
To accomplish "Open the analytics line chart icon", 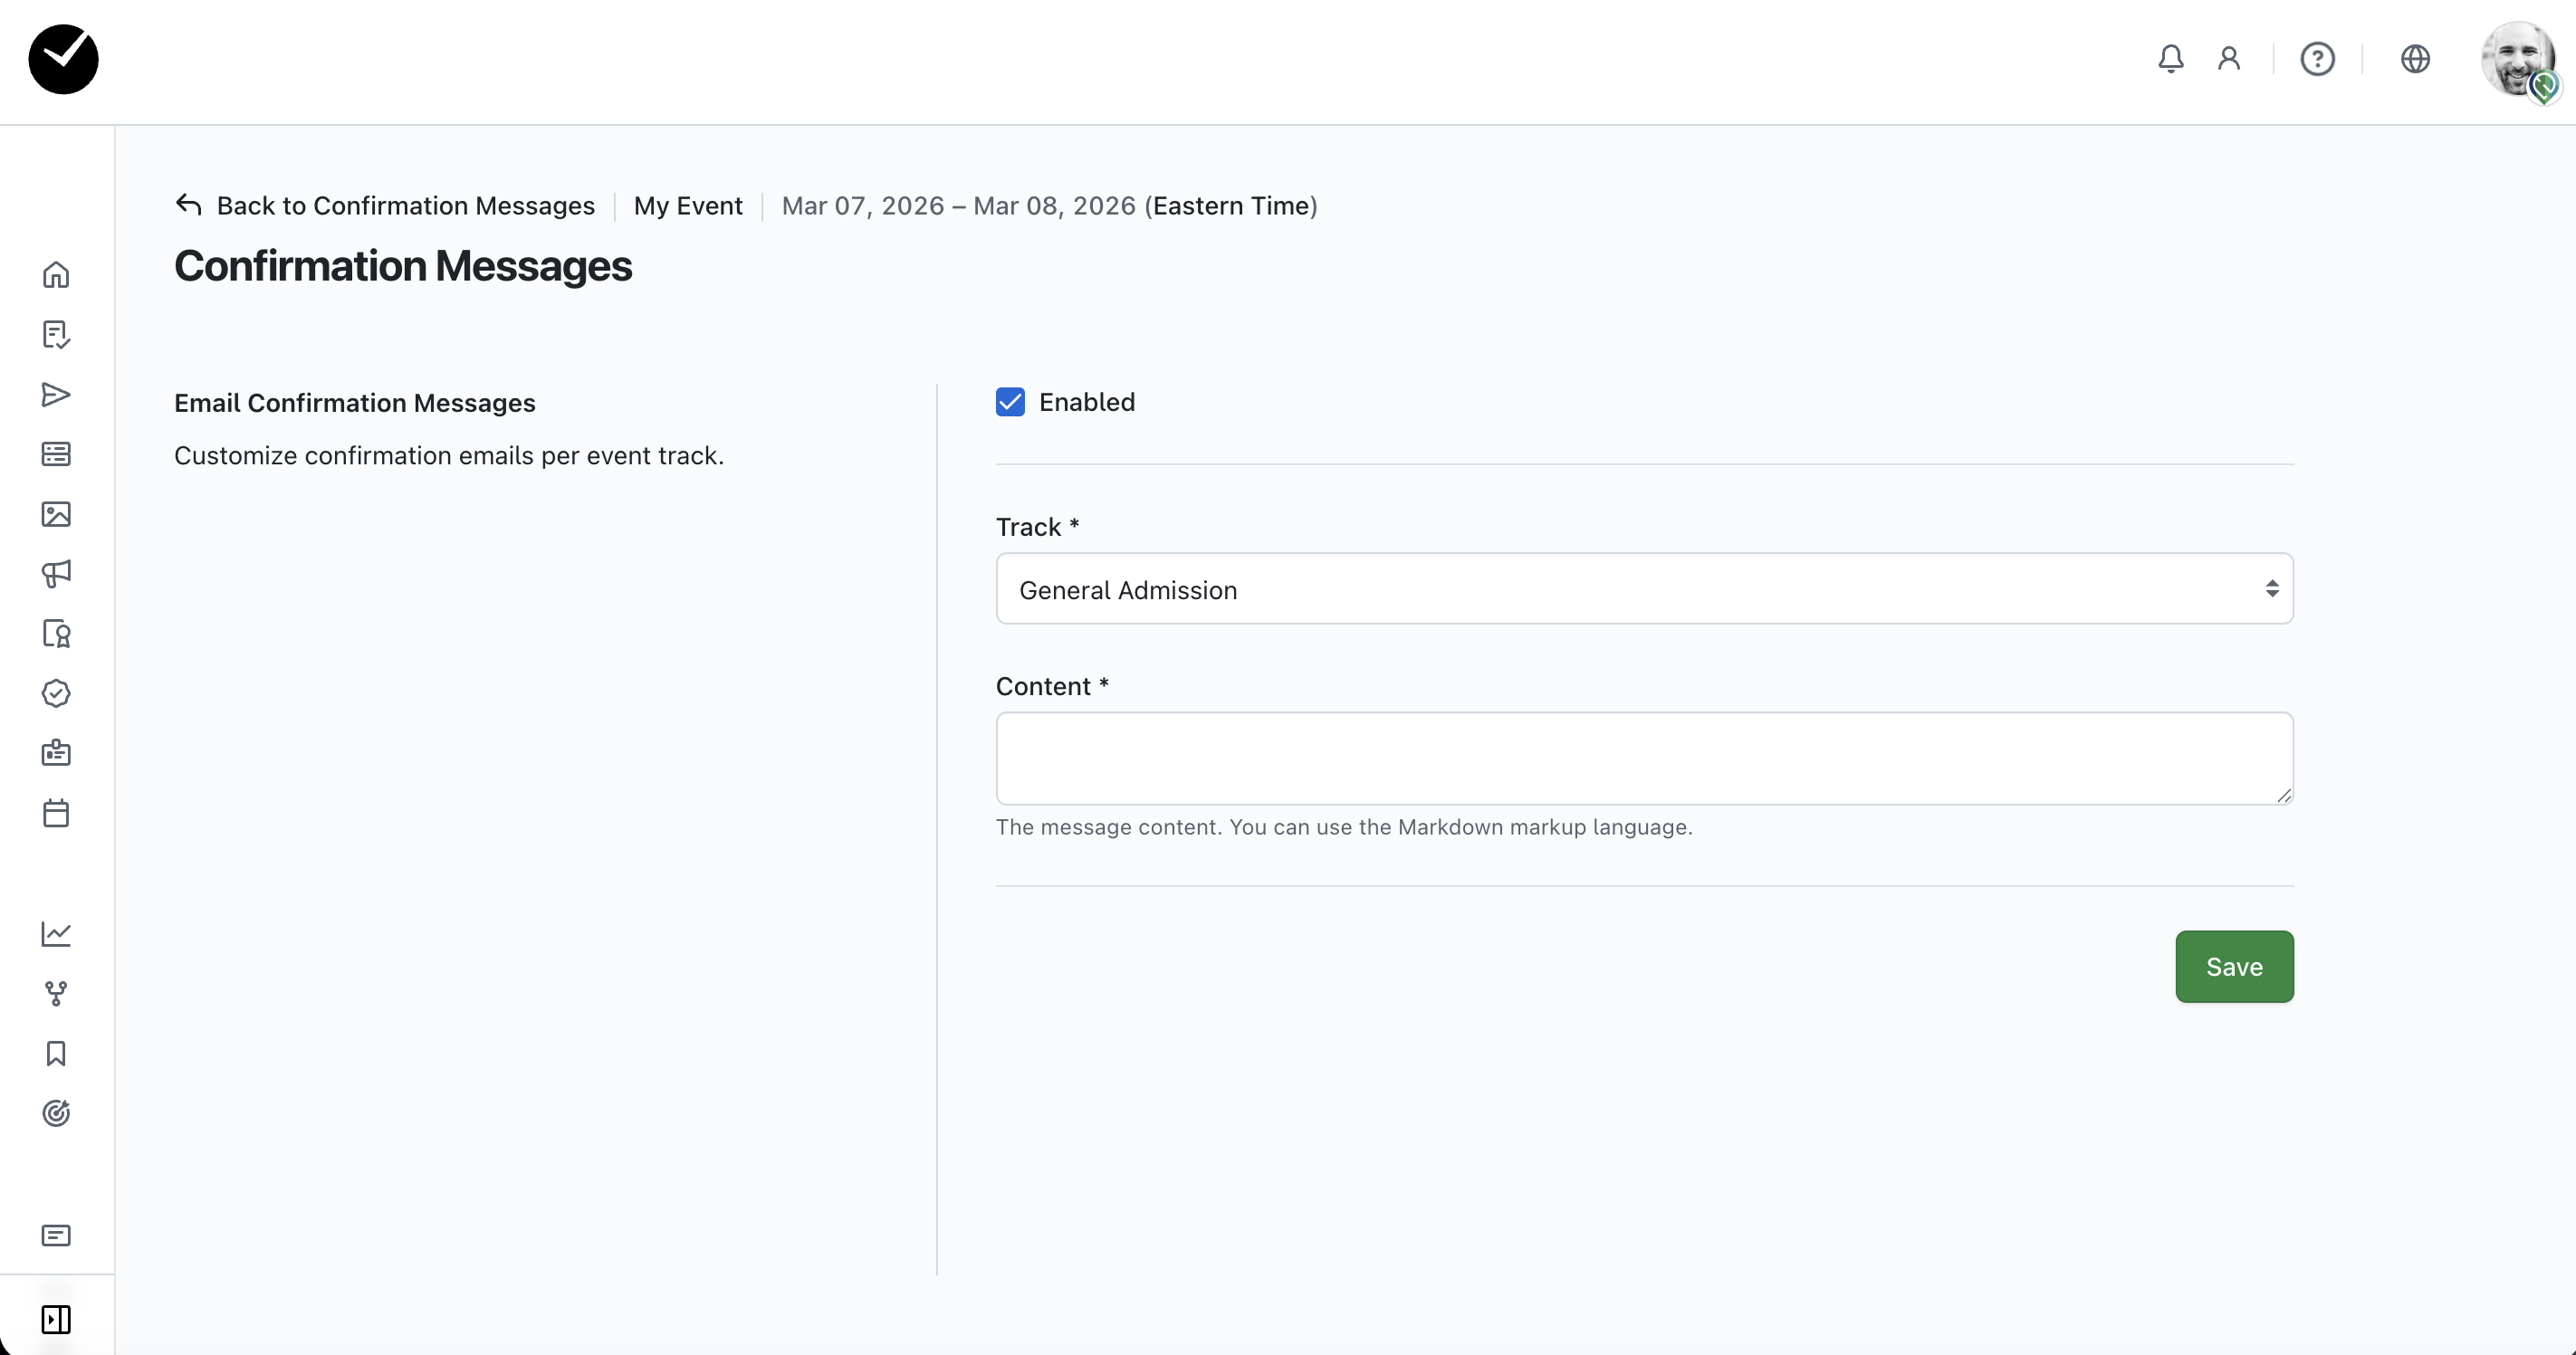I will pyautogui.click(x=56, y=934).
